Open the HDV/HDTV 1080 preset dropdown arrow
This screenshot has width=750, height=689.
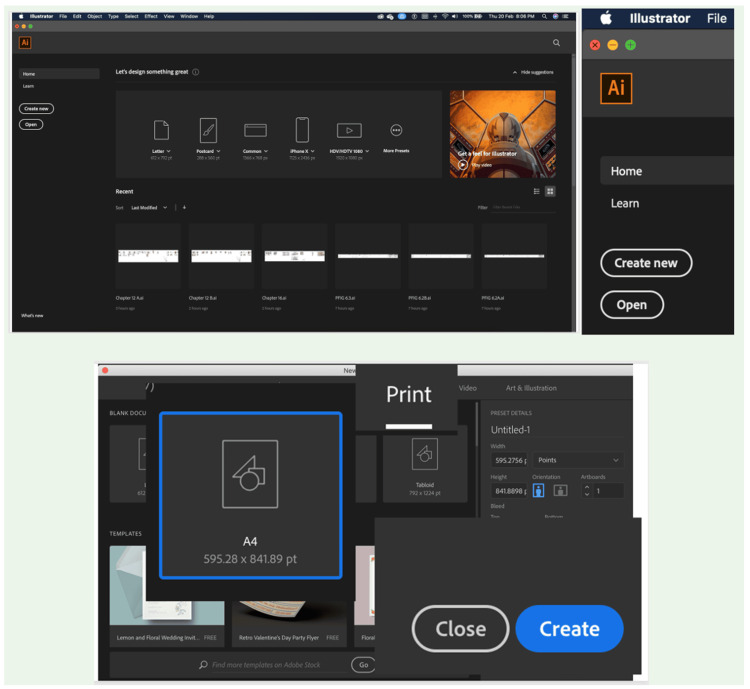[x=367, y=151]
